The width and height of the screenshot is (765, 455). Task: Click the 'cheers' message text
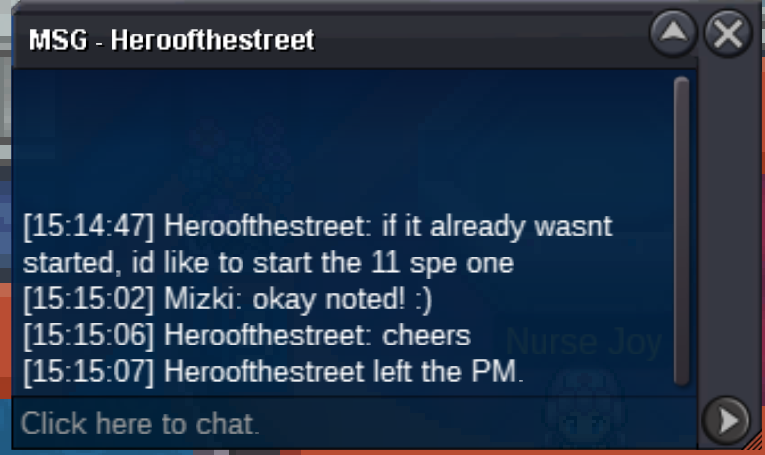pos(426,336)
